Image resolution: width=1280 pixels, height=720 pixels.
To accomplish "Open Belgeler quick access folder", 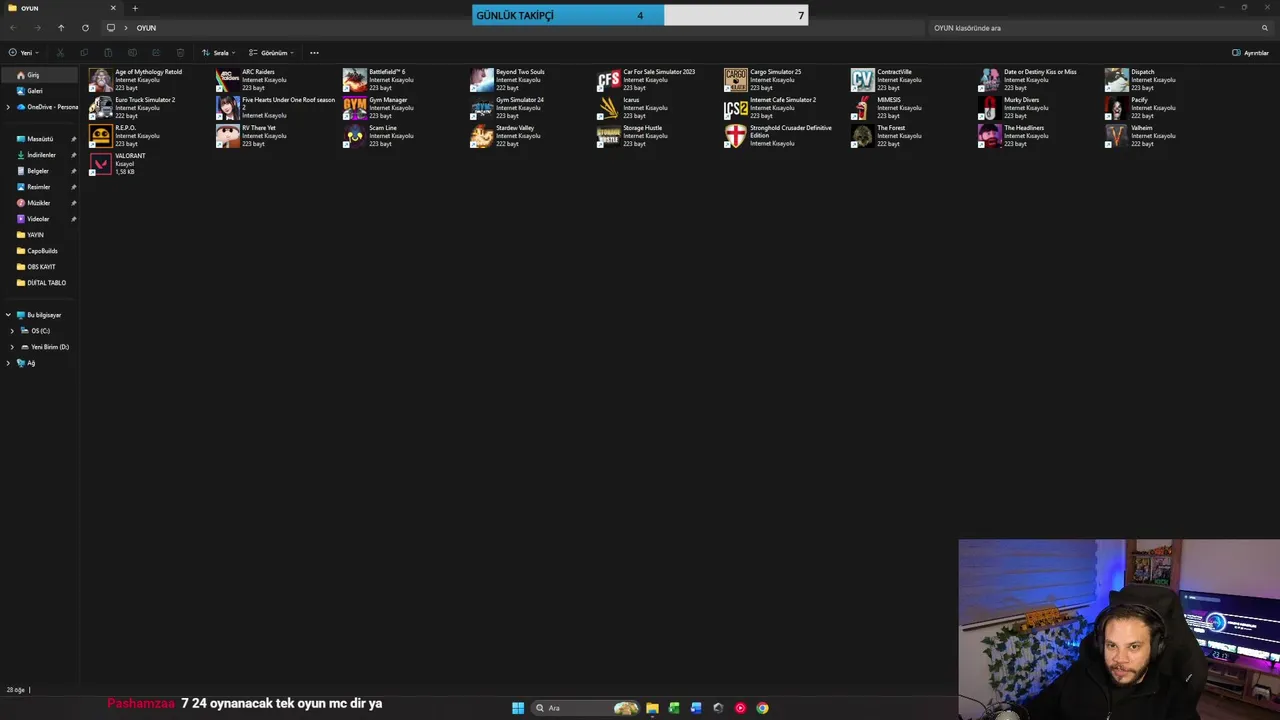I will [x=40, y=171].
